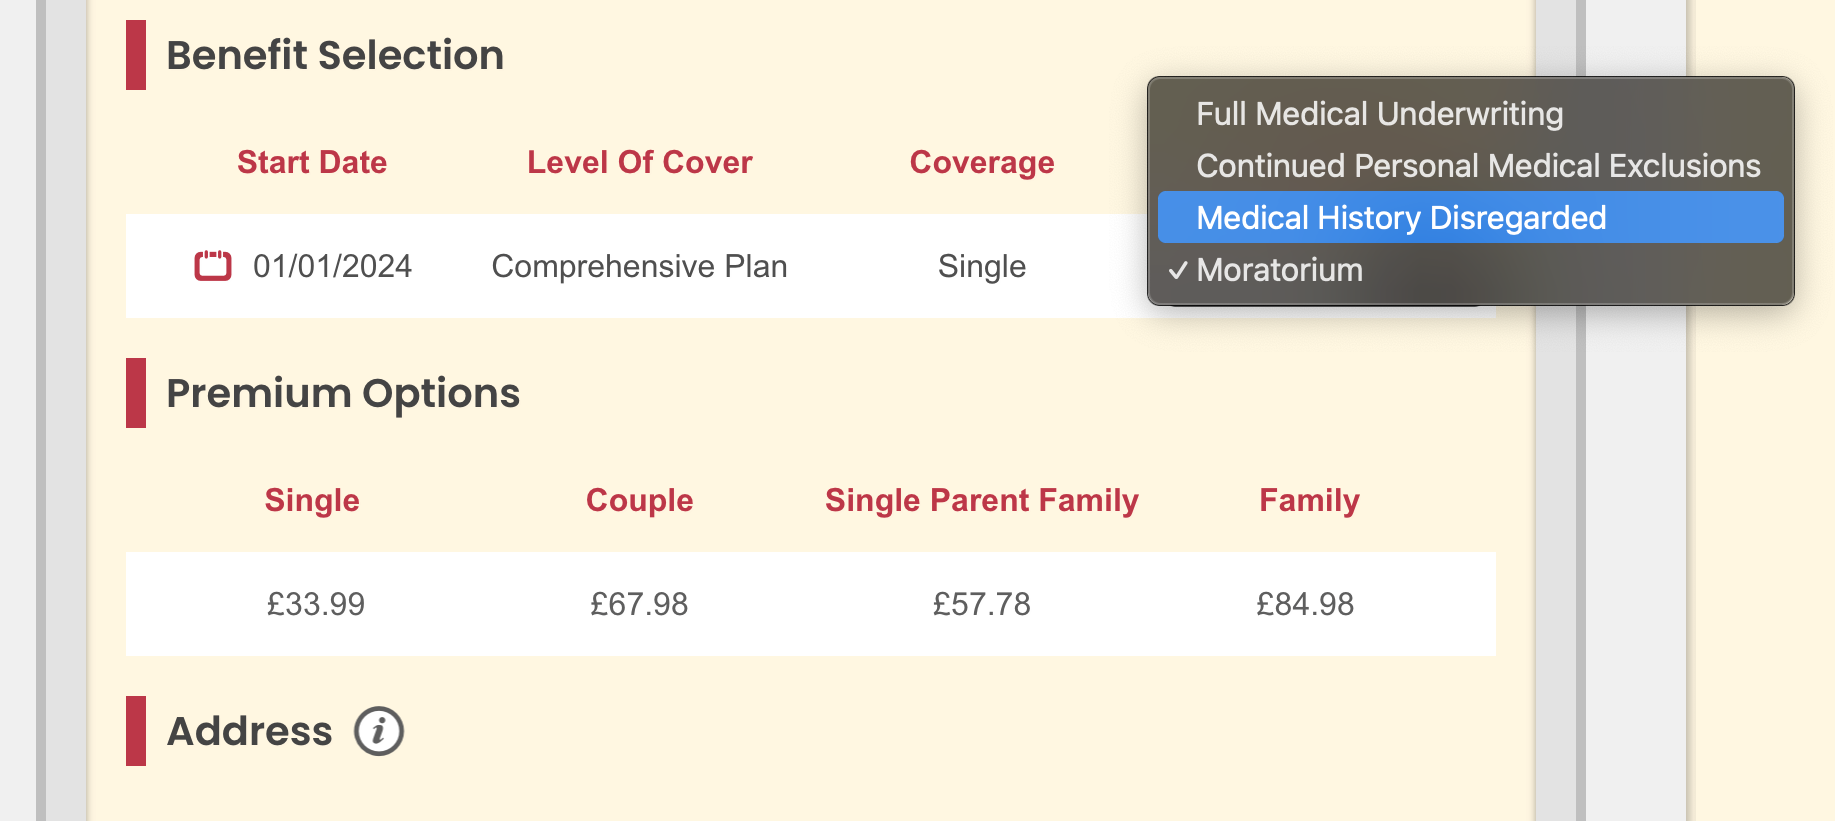This screenshot has width=1835, height=821.
Task: Select the £67.98 Couple premium
Action: pyautogui.click(x=639, y=604)
